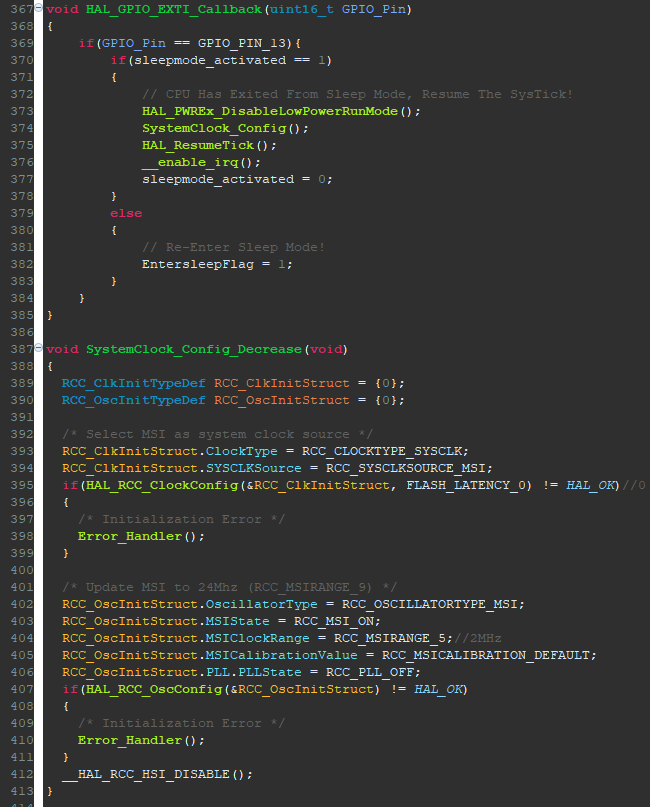Click HAL_OK on line 395
The height and width of the screenshot is (807, 650).
[x=590, y=485]
